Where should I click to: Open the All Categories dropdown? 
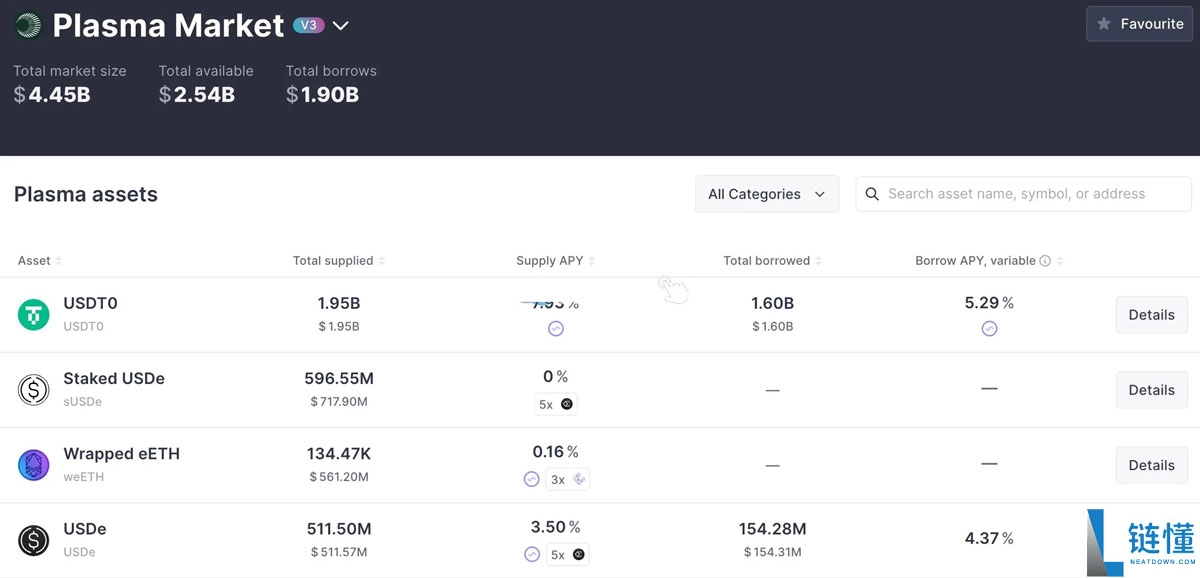[x=767, y=194]
